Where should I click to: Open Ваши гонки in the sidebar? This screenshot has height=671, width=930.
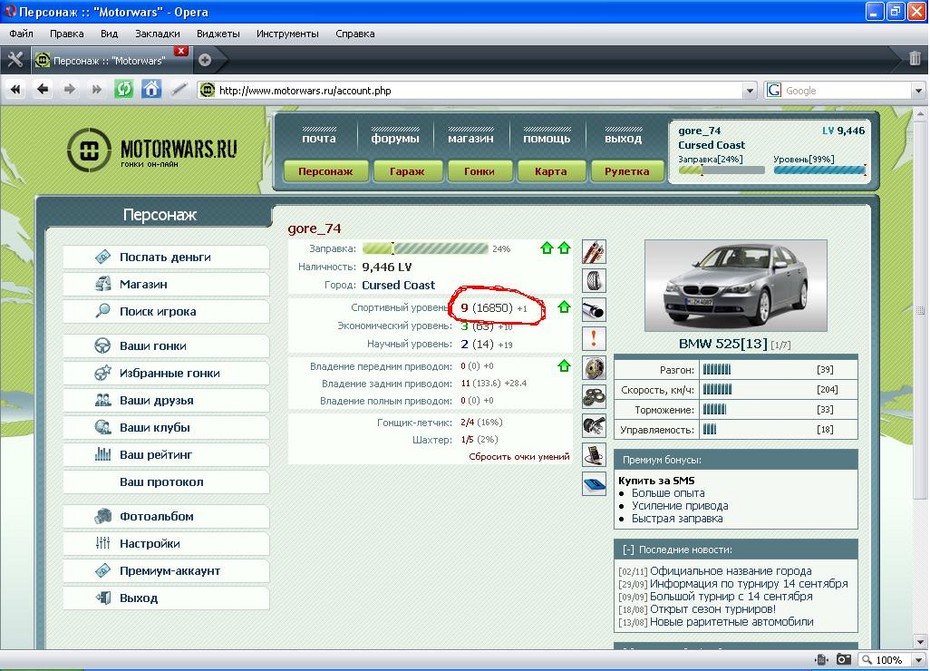pyautogui.click(x=166, y=346)
